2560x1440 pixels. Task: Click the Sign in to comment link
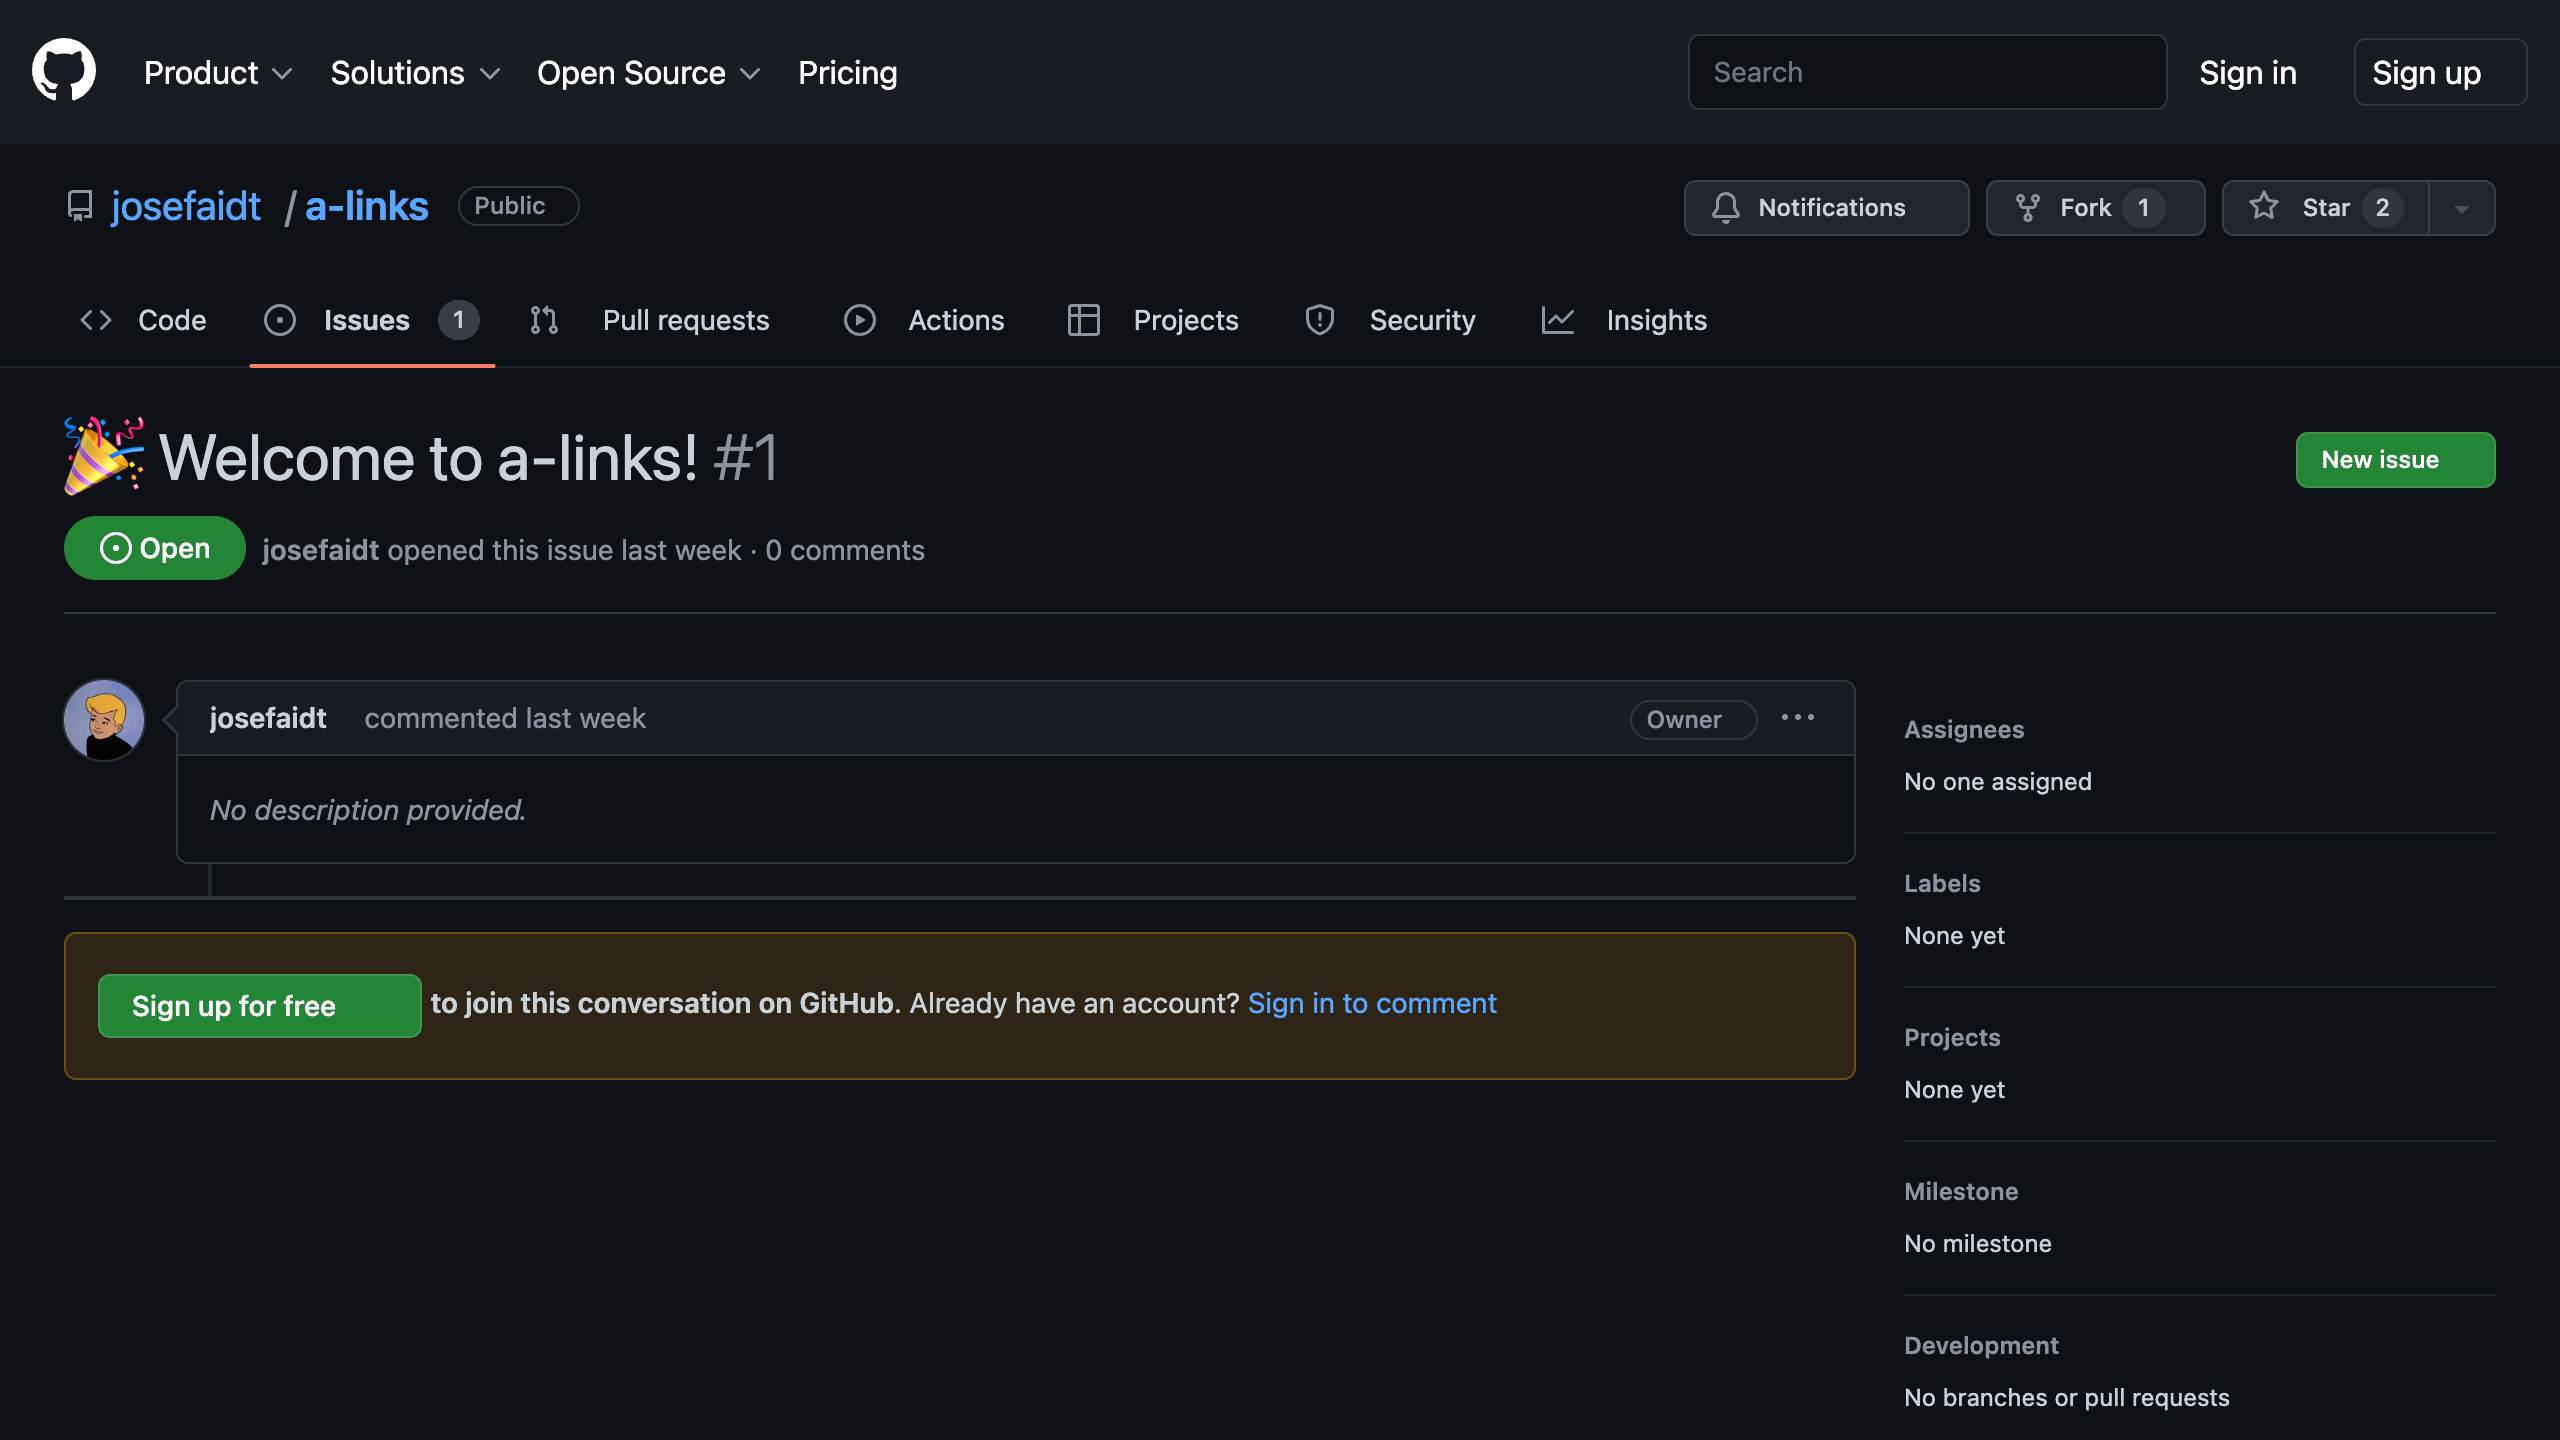[x=1372, y=1003]
